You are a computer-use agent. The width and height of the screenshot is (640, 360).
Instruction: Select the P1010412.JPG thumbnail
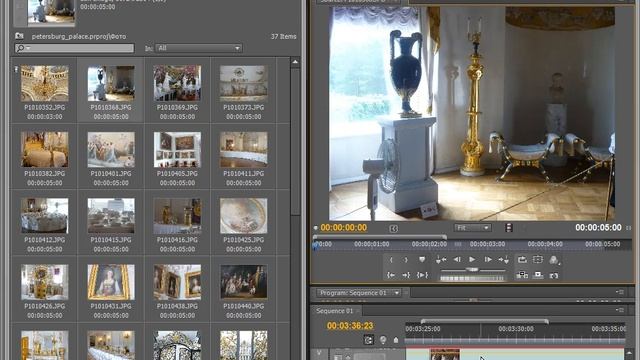click(x=44, y=216)
